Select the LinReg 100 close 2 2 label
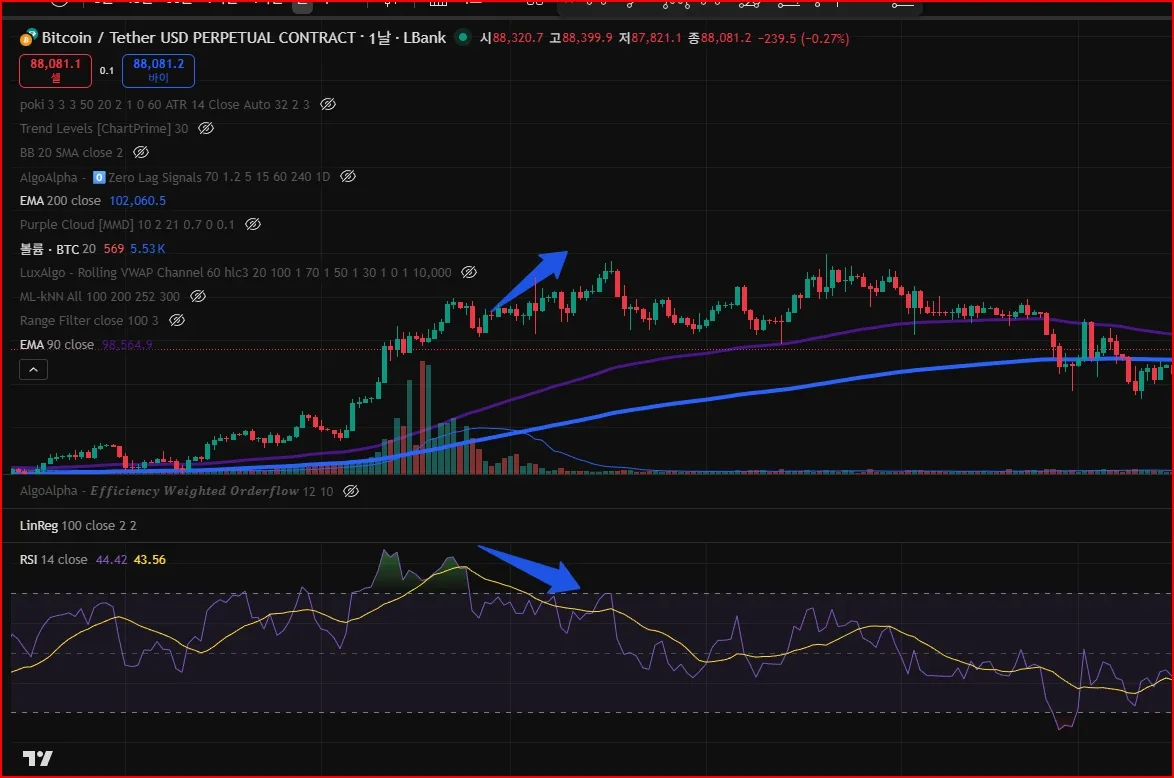 [x=78, y=526]
